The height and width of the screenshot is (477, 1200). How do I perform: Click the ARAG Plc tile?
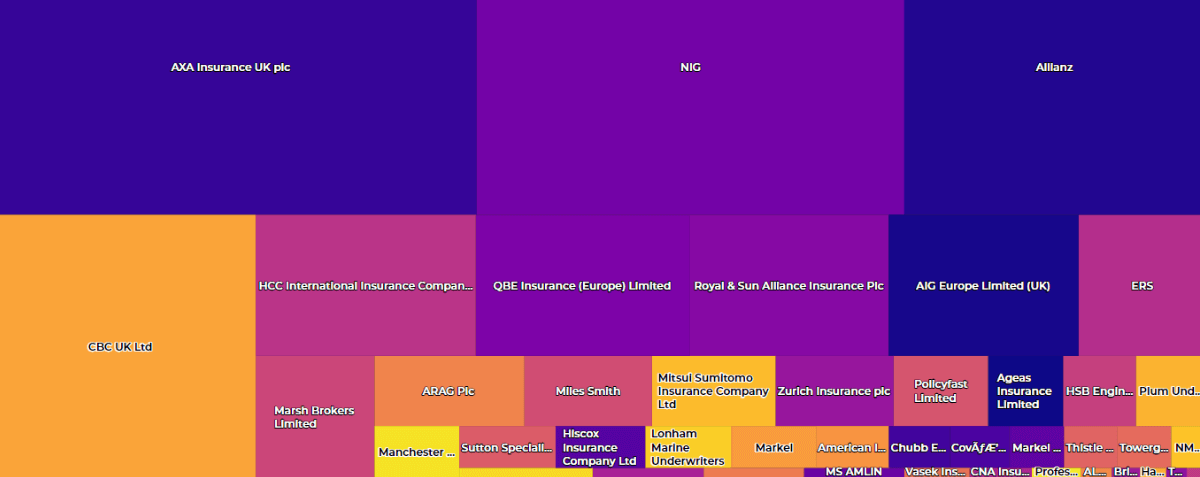[449, 390]
